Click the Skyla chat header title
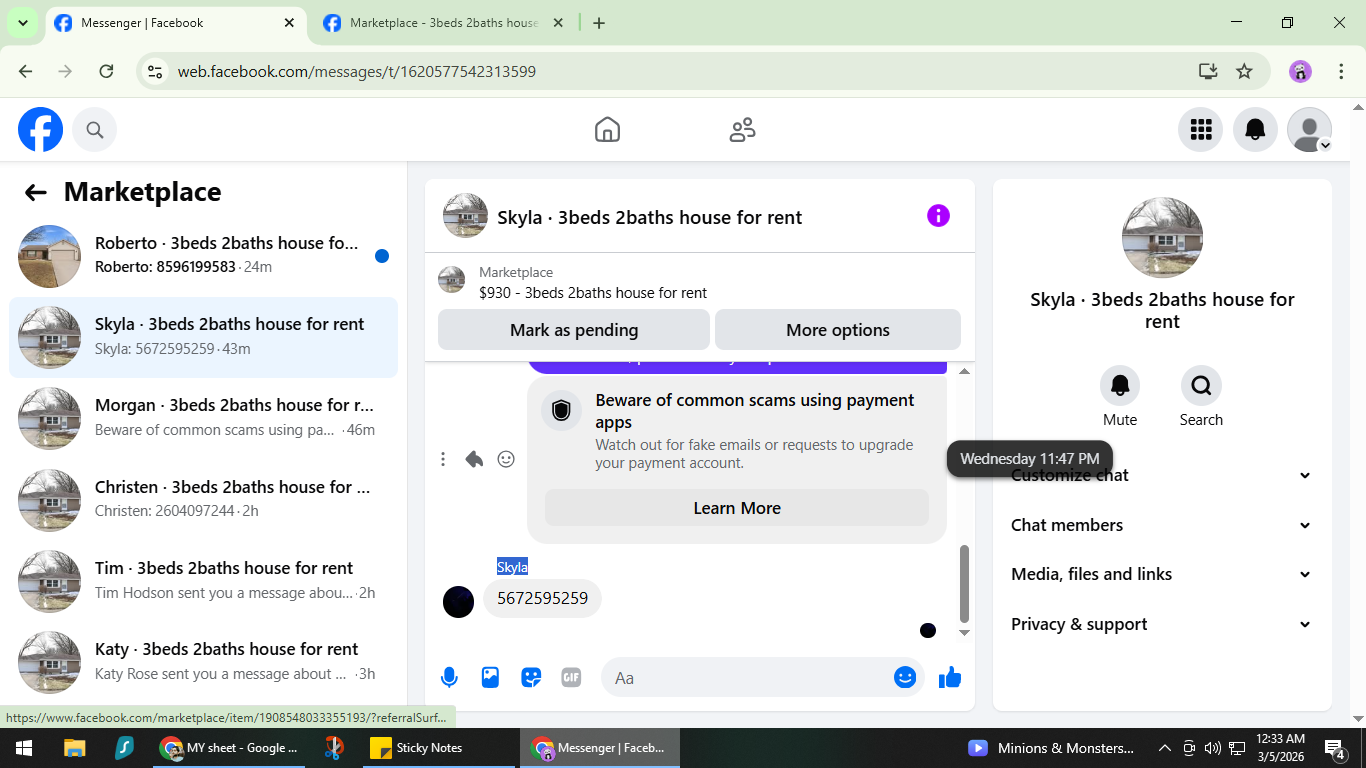The height and width of the screenshot is (768, 1366). click(650, 217)
